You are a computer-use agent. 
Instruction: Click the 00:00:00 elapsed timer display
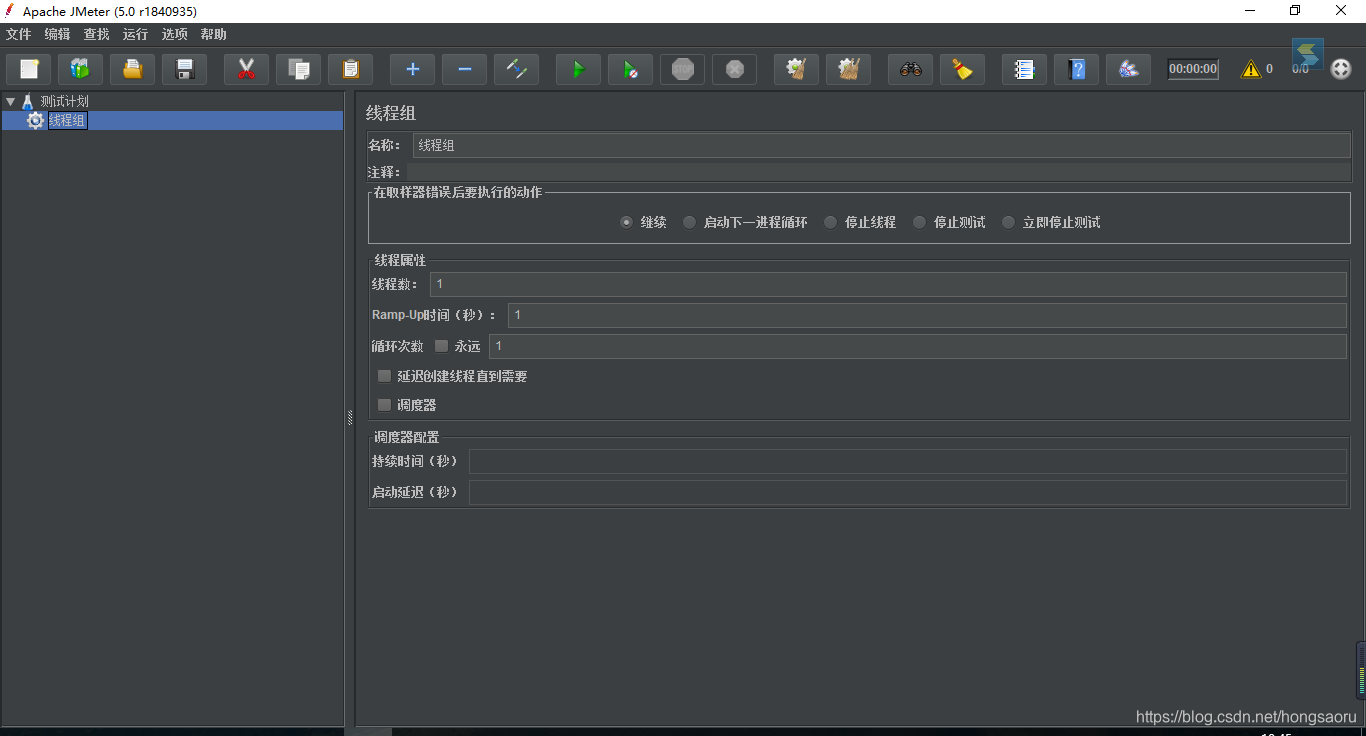tap(1193, 69)
